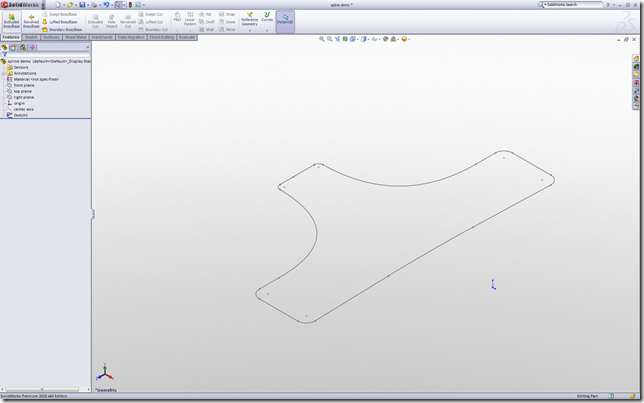Select the Shell feature

(206, 30)
